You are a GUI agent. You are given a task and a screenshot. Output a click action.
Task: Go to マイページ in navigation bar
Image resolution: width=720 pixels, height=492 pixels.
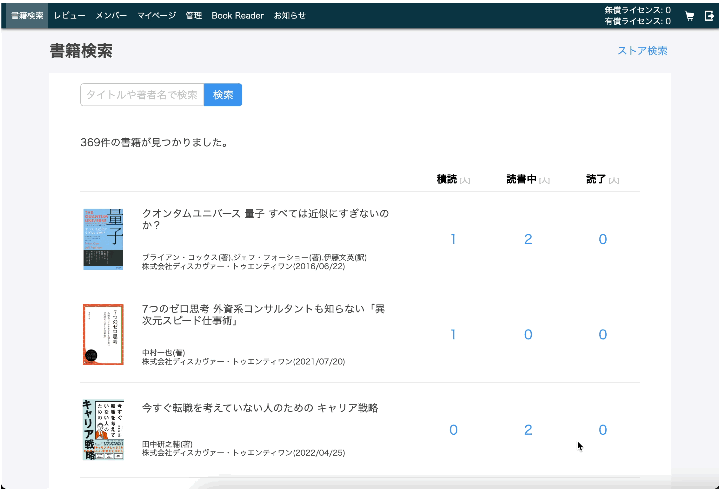tap(156, 16)
